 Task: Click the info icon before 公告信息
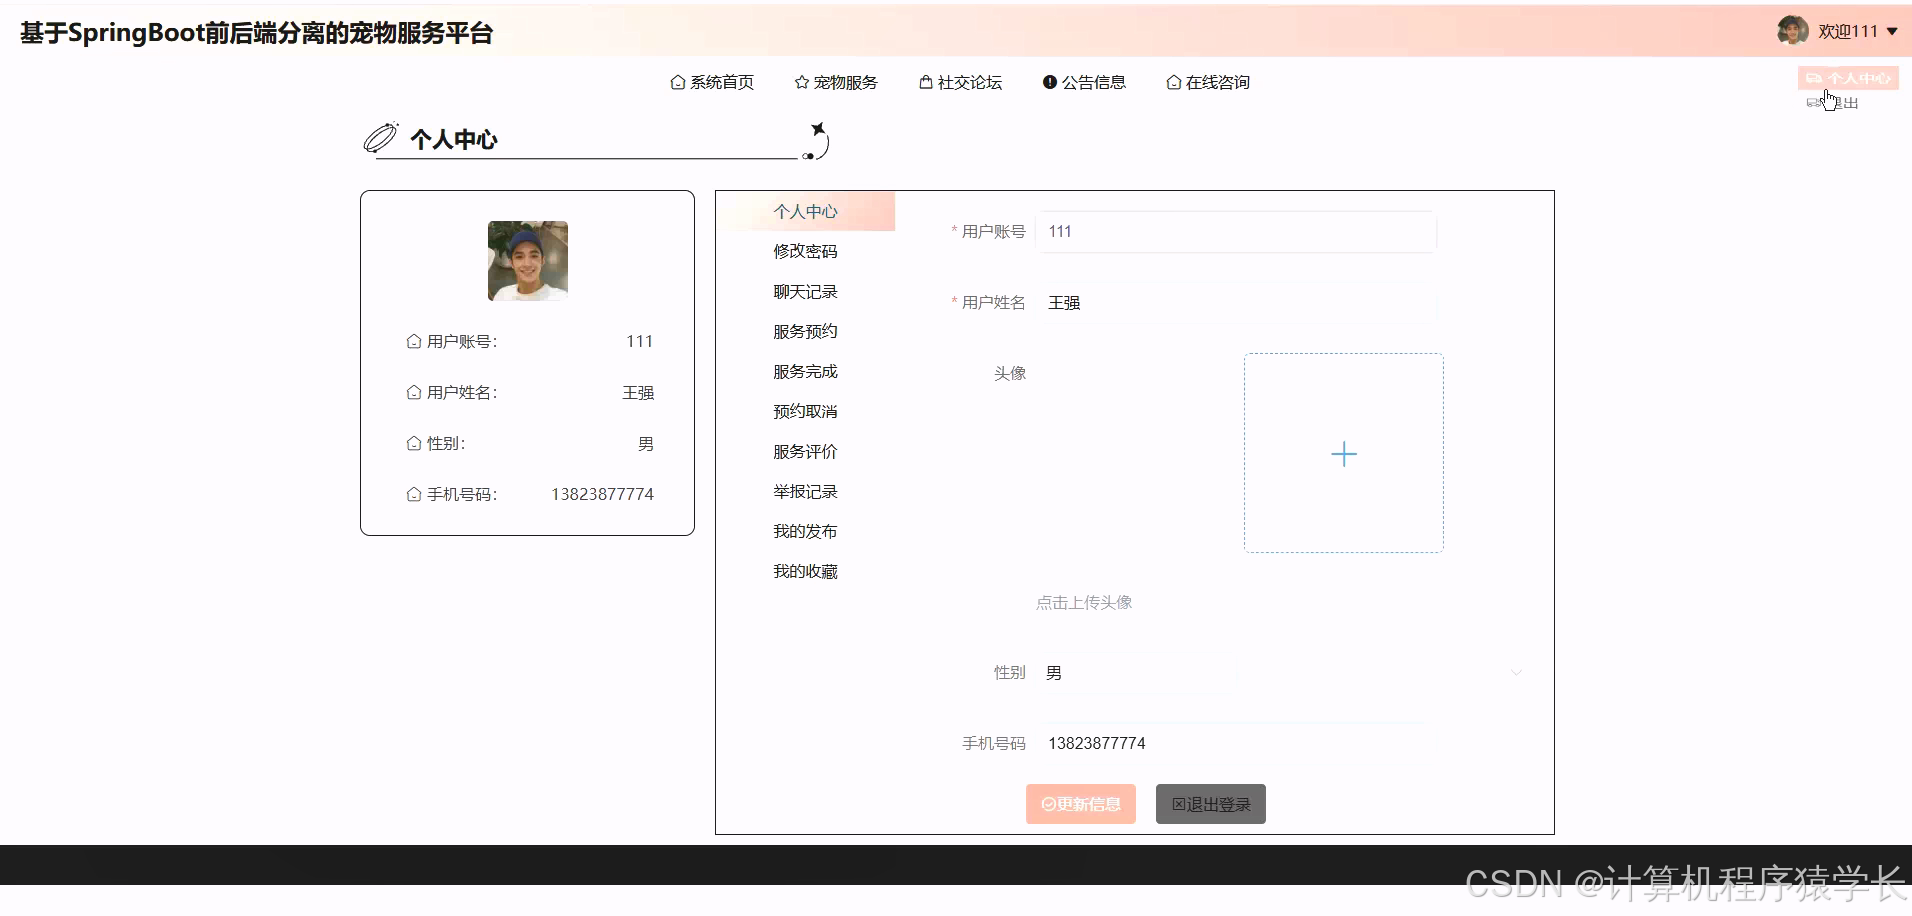pyautogui.click(x=1049, y=82)
